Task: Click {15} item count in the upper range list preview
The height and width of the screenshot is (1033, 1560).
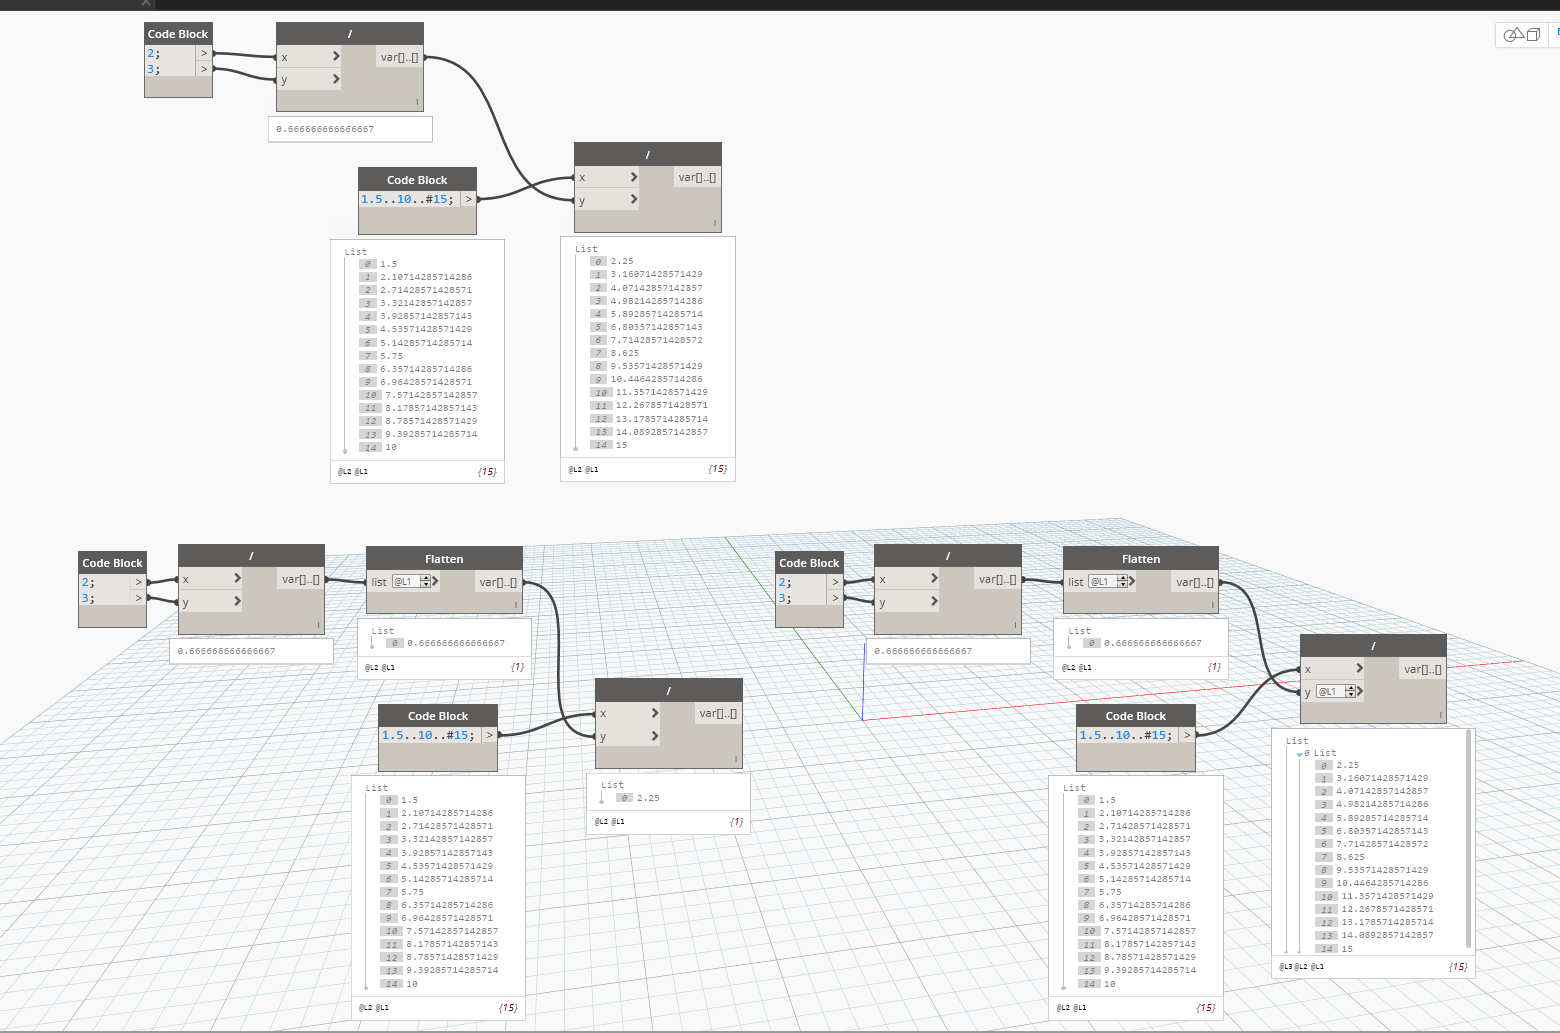Action: (x=487, y=471)
